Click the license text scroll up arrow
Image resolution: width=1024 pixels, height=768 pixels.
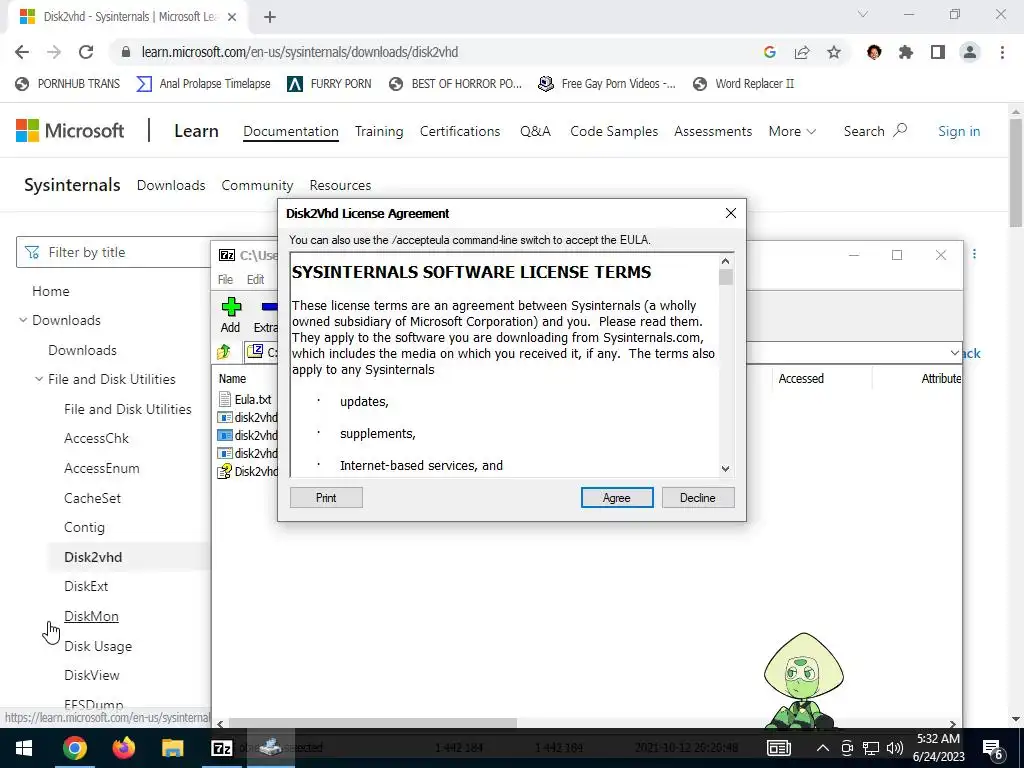pyautogui.click(x=726, y=261)
